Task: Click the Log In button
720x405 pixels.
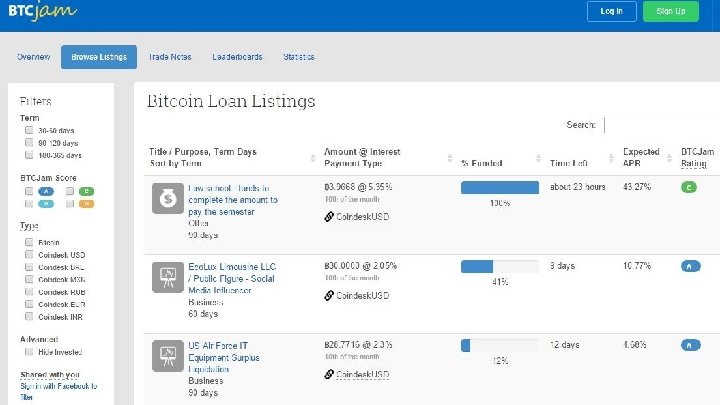Action: (612, 11)
